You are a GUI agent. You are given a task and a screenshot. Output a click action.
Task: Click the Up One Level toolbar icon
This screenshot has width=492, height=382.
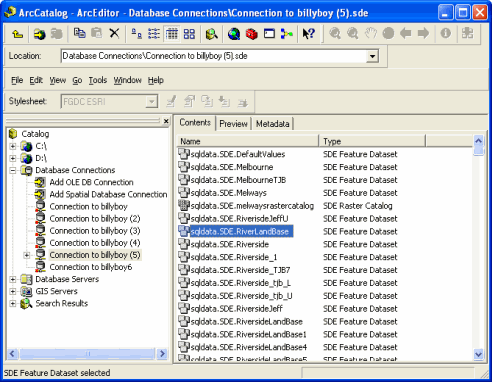17,34
